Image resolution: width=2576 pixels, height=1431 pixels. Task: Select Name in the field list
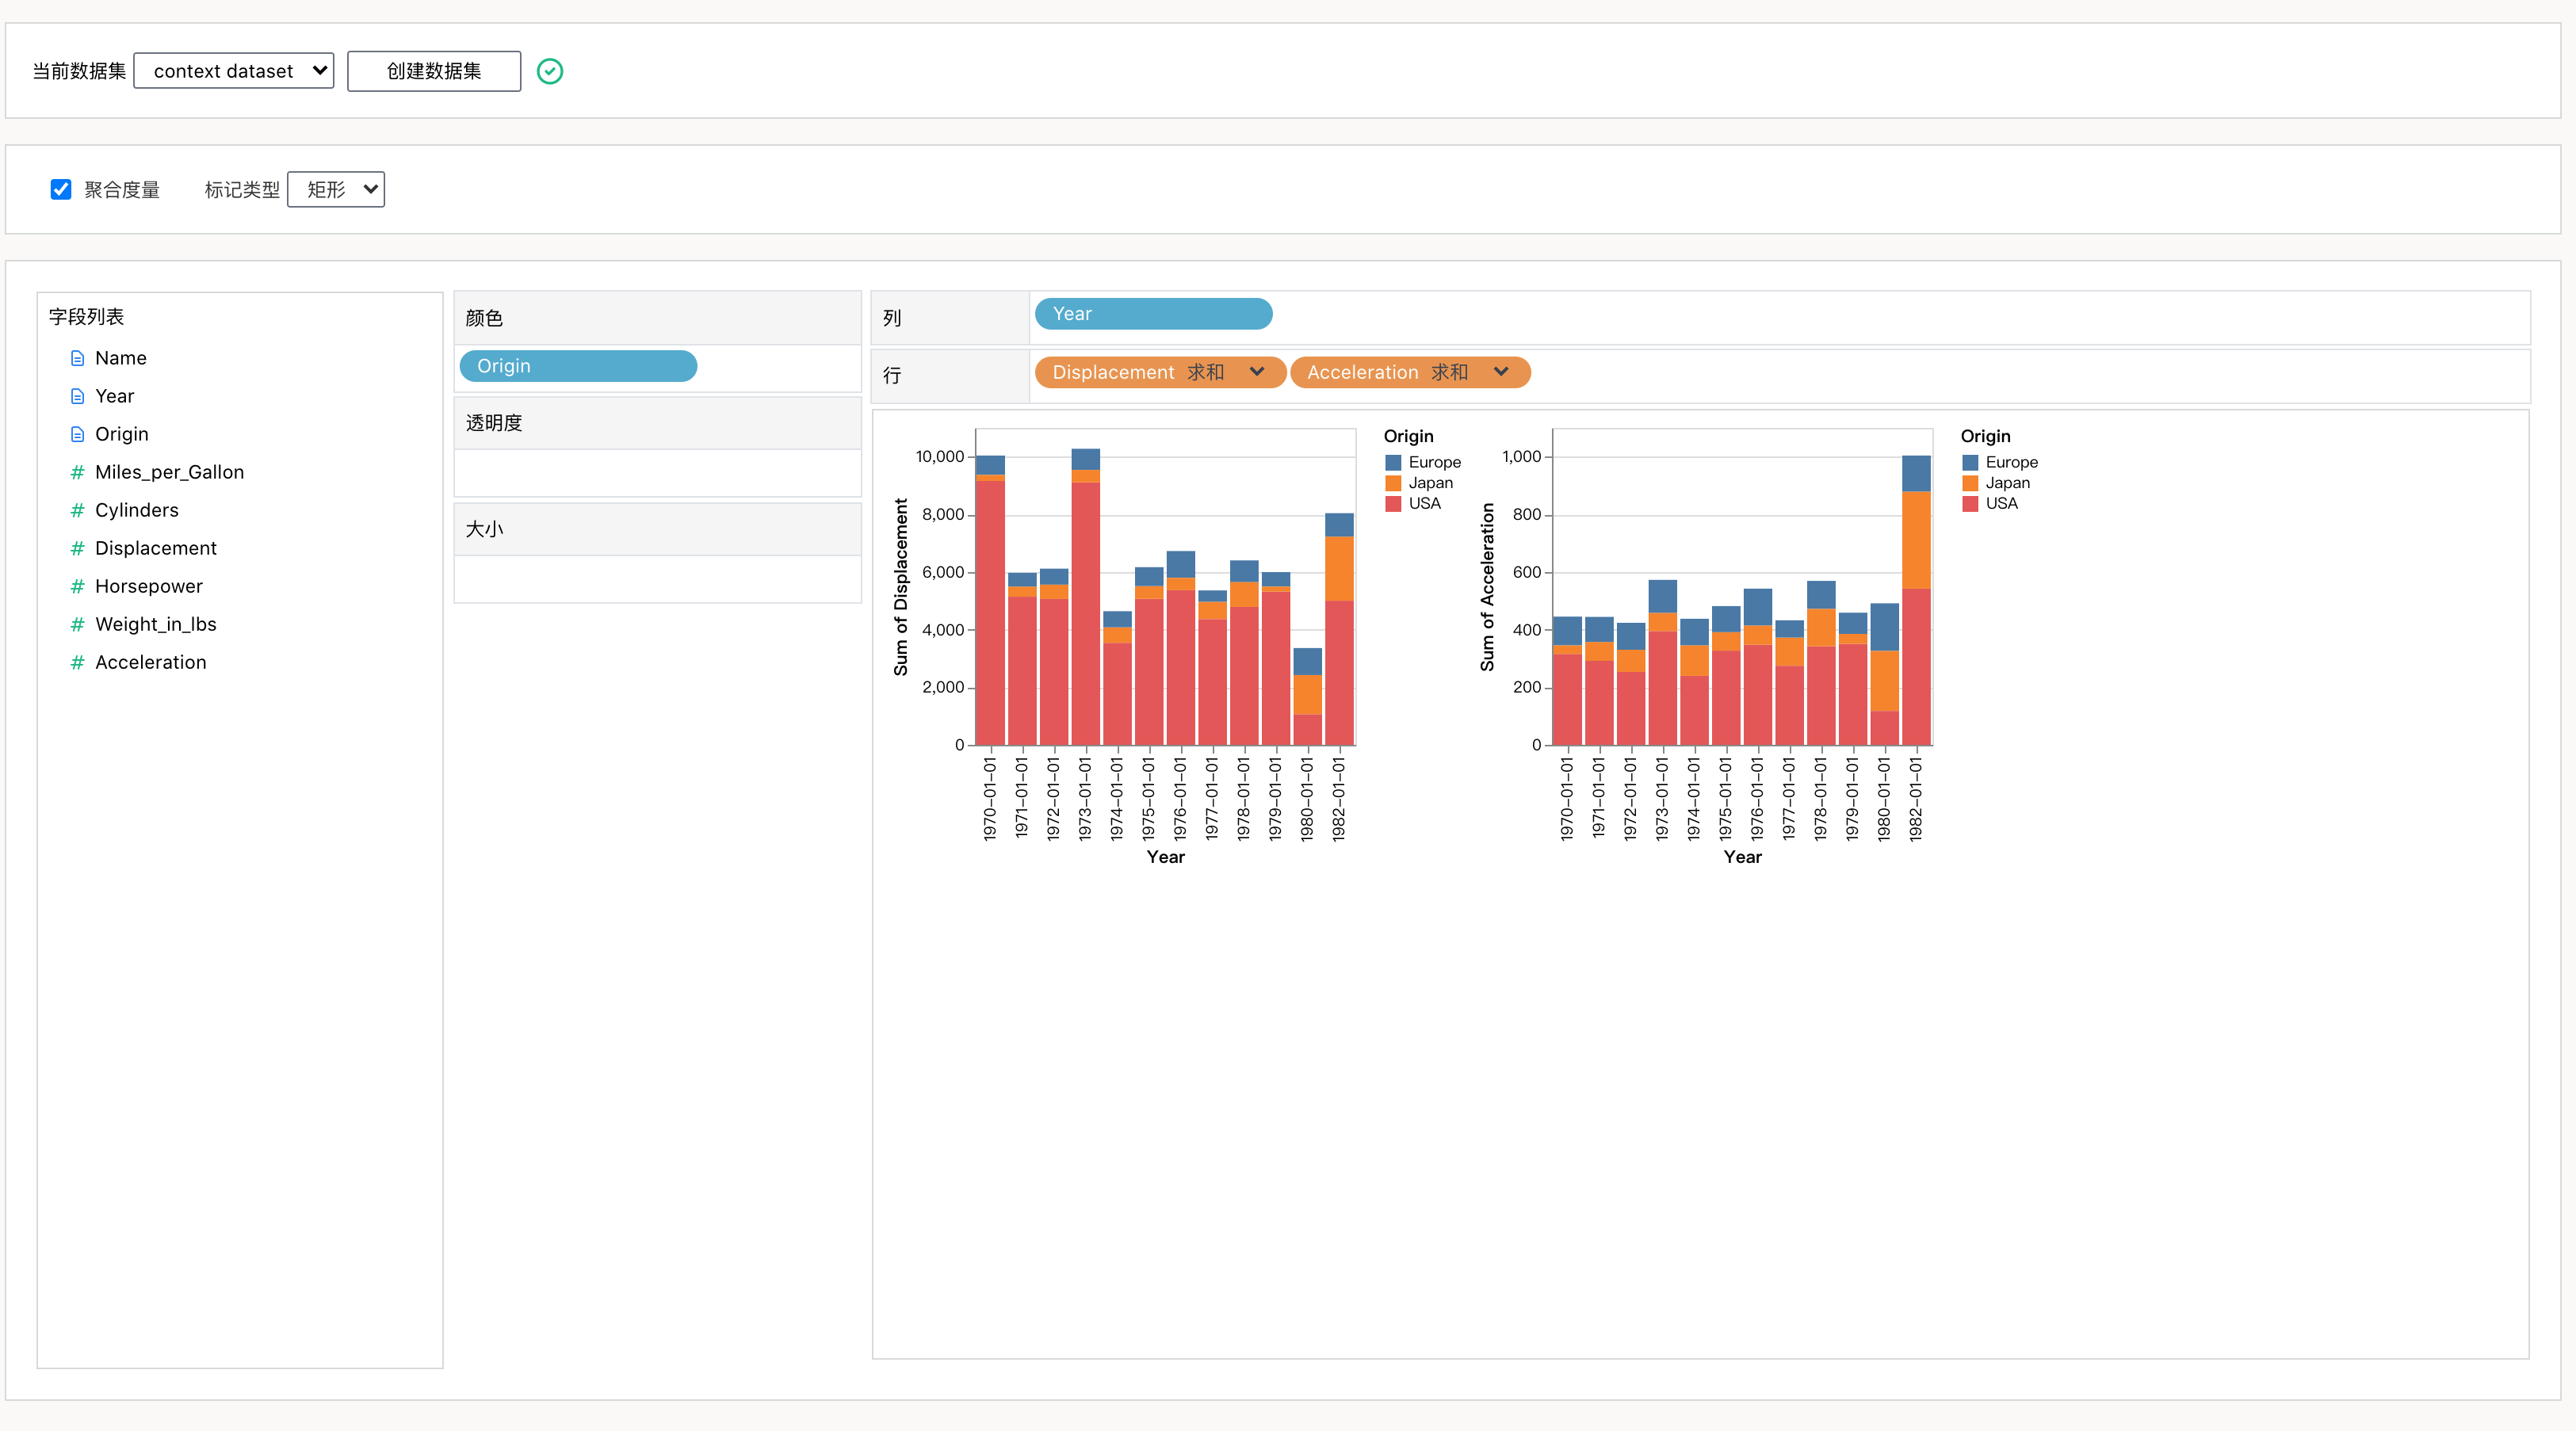pyautogui.click(x=121, y=358)
